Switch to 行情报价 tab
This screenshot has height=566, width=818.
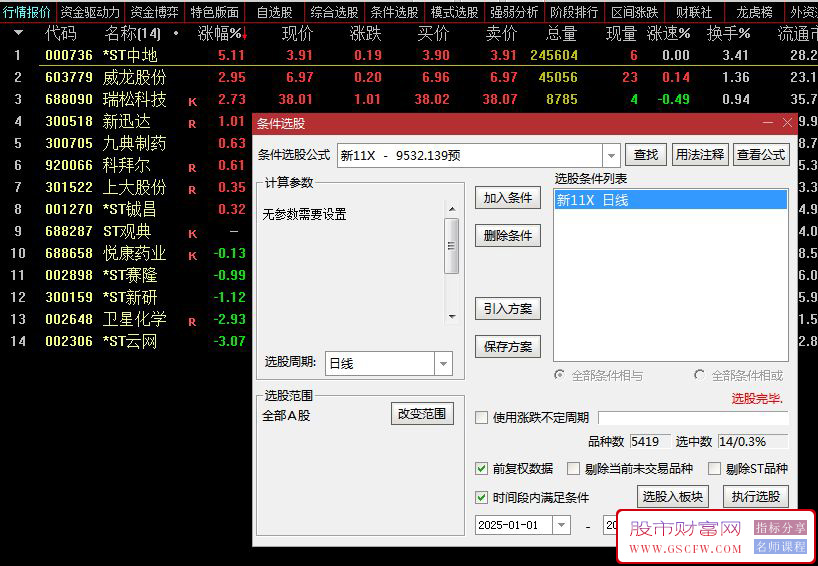tap(27, 11)
